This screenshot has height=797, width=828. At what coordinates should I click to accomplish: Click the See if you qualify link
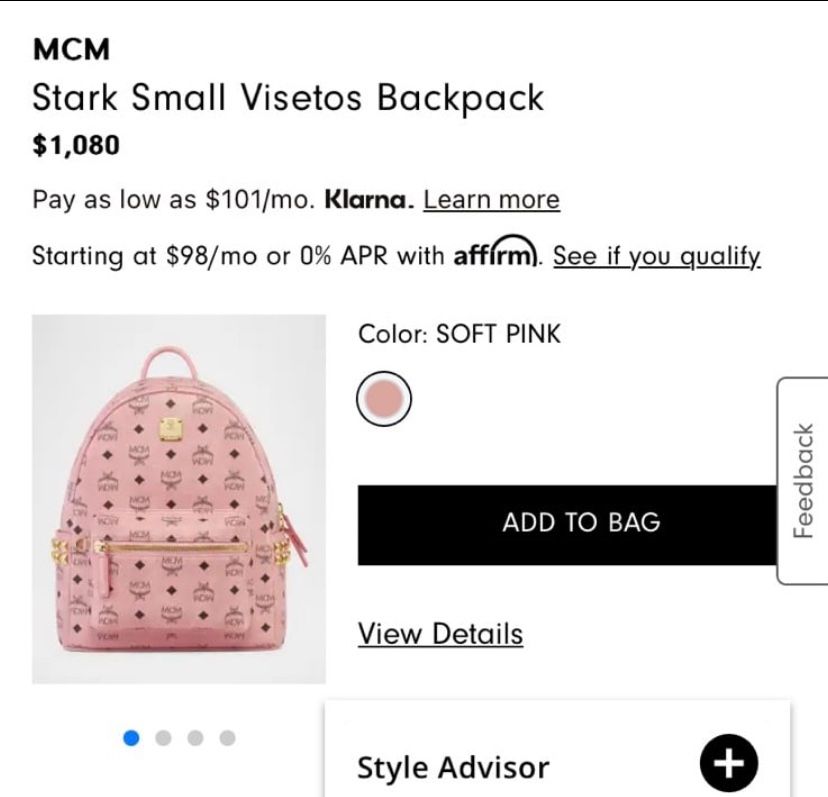[657, 256]
